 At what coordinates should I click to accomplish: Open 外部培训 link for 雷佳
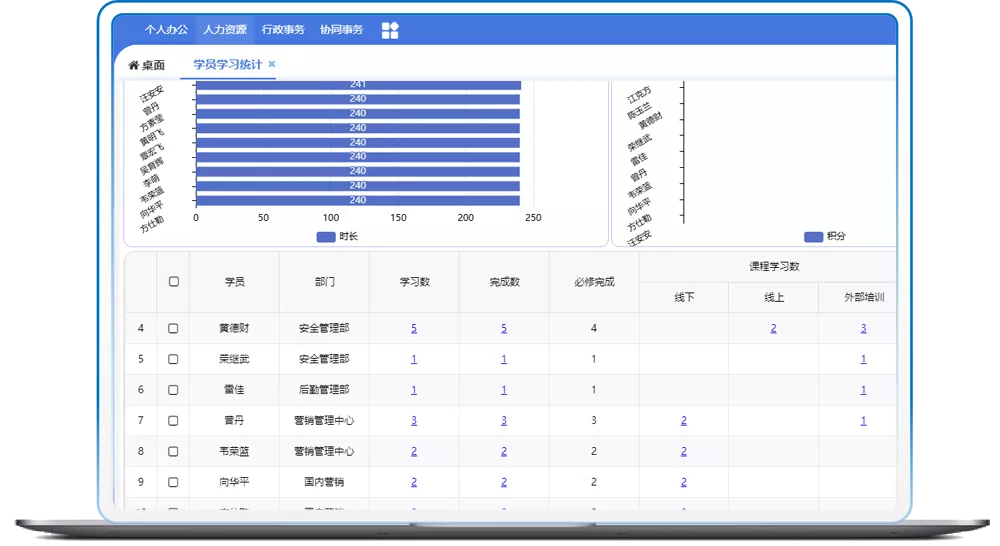click(x=864, y=390)
